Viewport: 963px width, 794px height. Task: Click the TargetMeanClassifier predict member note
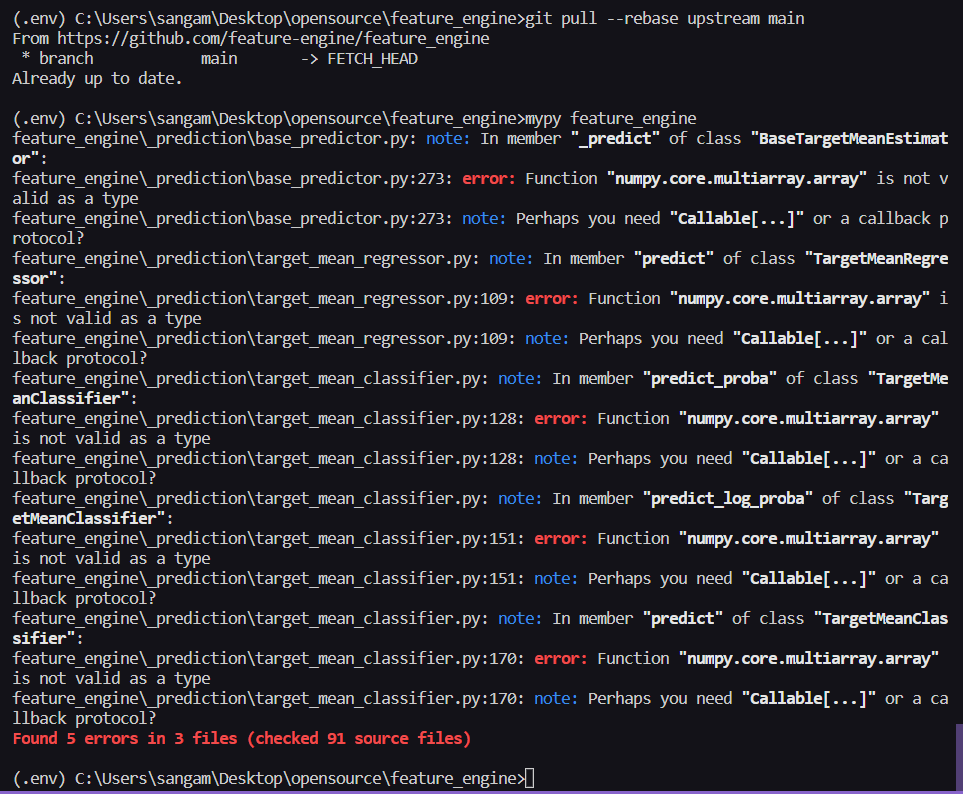point(683,618)
